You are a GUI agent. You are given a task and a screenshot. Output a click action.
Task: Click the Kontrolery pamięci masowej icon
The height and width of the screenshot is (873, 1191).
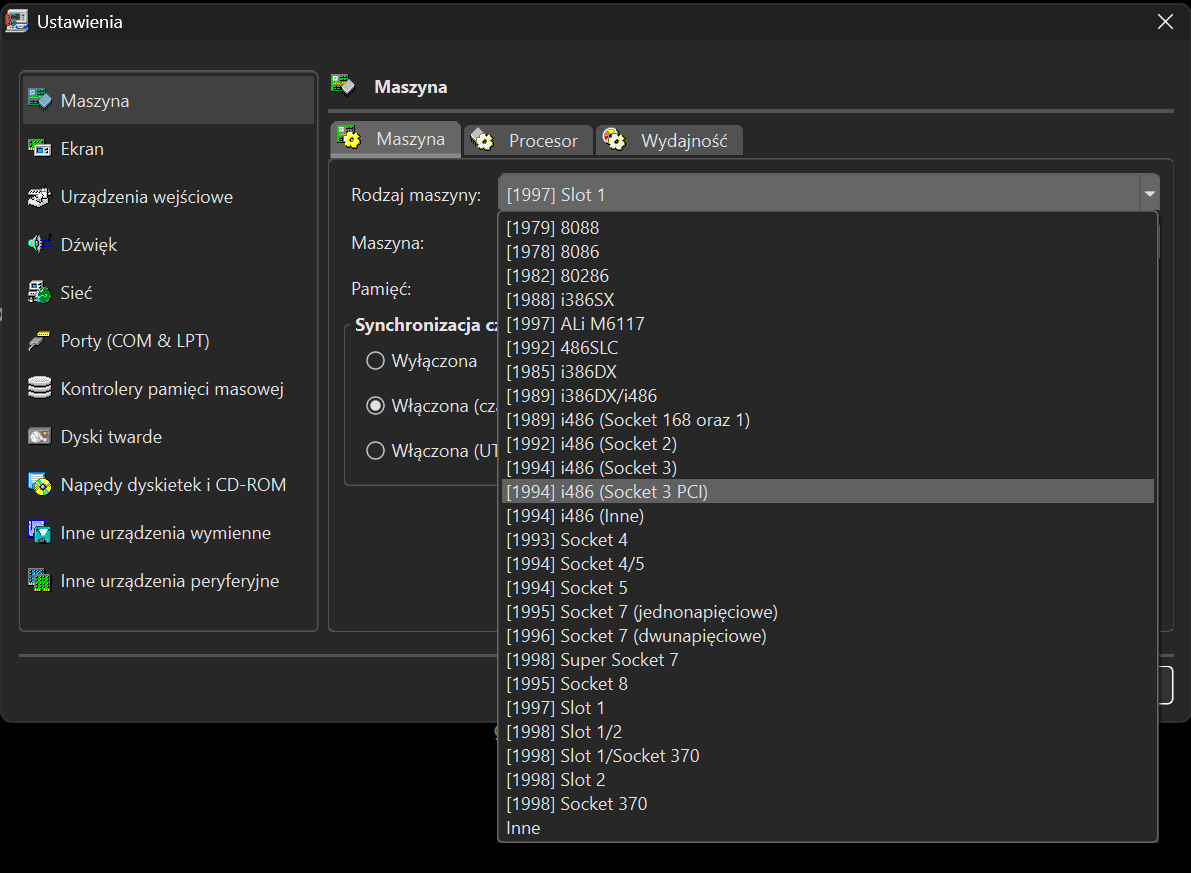(x=39, y=387)
